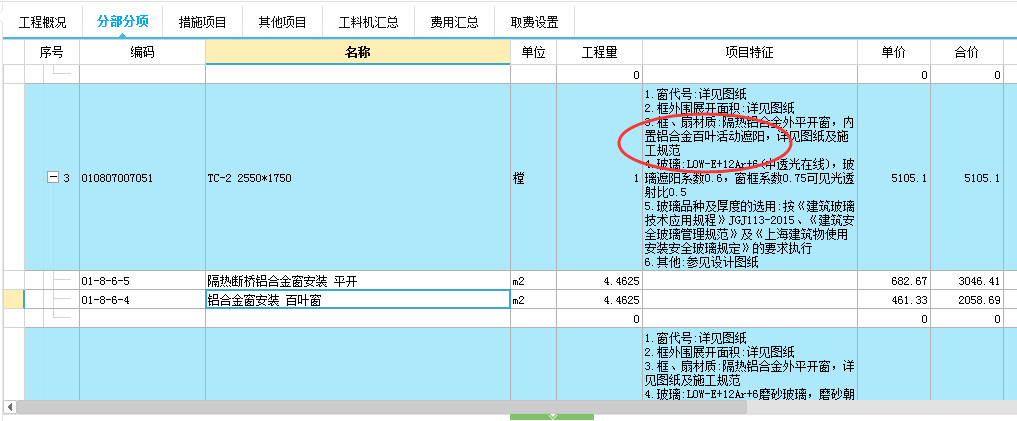Screen dimensions: 1017x421
Task: Select code cell 010807007051
Action: [142, 178]
